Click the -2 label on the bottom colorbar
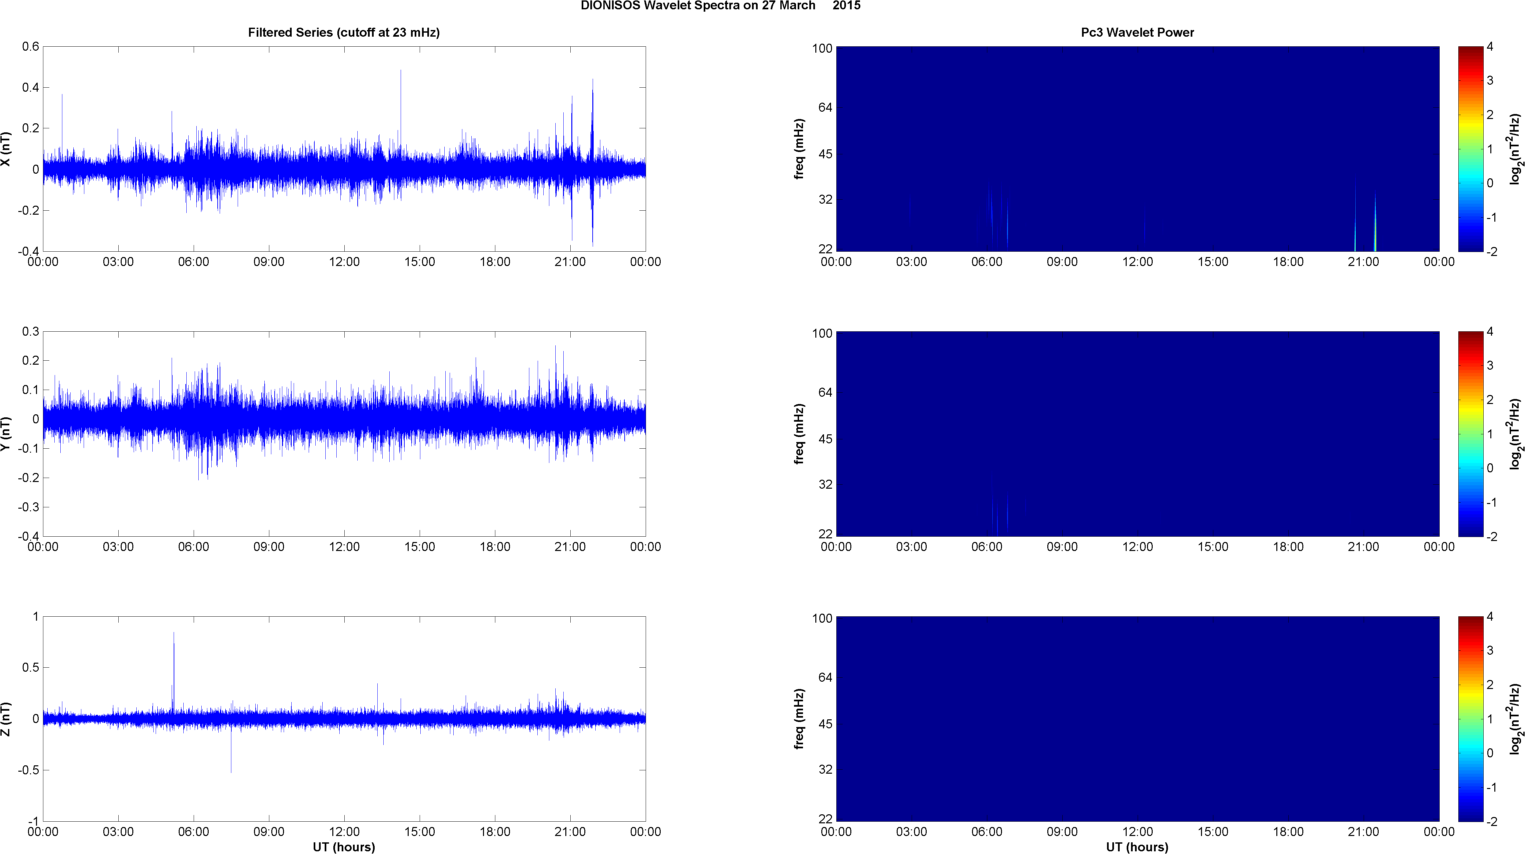The image size is (1525, 854). tap(1490, 821)
